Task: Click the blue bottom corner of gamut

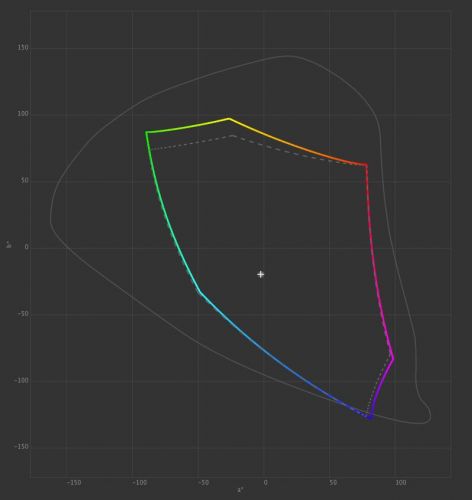Action: tap(370, 417)
